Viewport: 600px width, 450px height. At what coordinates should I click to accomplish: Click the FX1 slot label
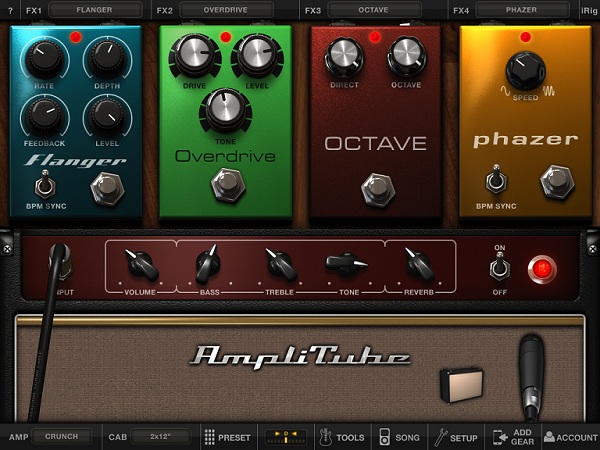coord(34,10)
